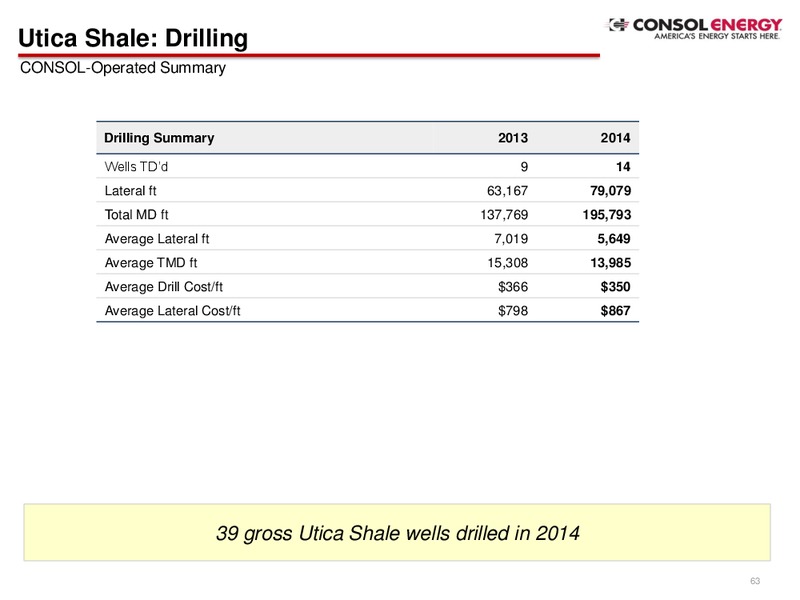
Task: Click the value 79,079
Action: (611, 191)
